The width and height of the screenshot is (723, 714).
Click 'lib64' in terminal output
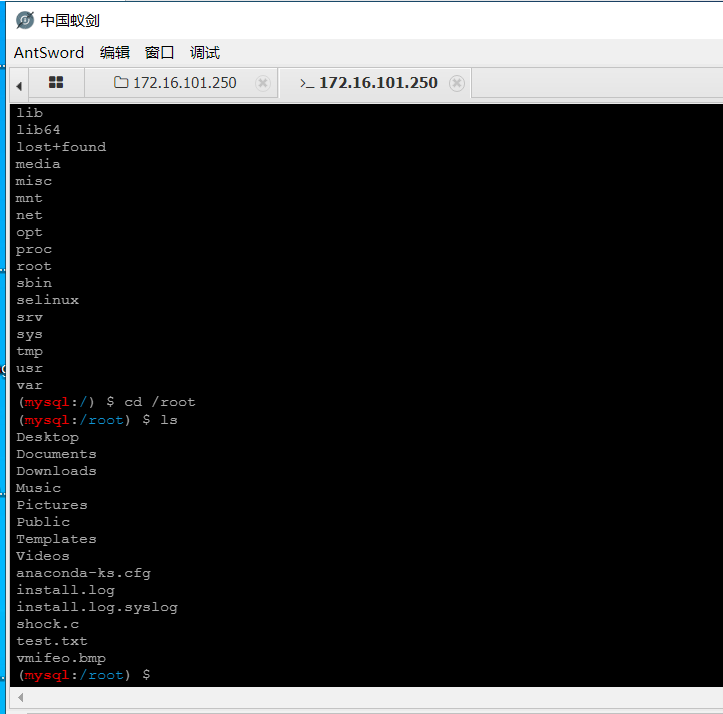pyautogui.click(x=38, y=130)
